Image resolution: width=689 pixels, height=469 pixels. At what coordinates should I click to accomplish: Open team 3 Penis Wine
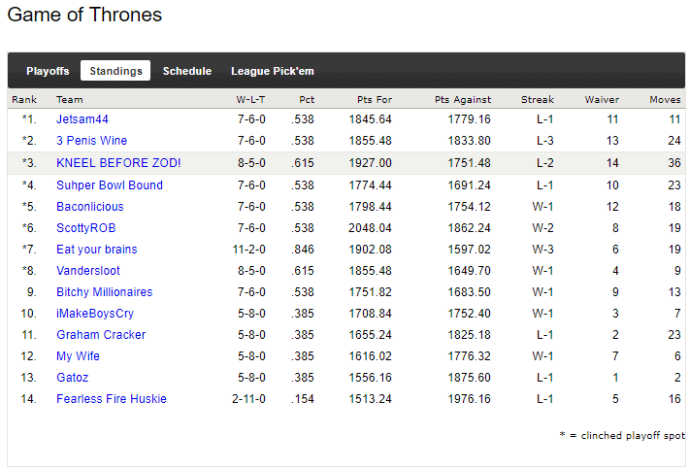[91, 141]
